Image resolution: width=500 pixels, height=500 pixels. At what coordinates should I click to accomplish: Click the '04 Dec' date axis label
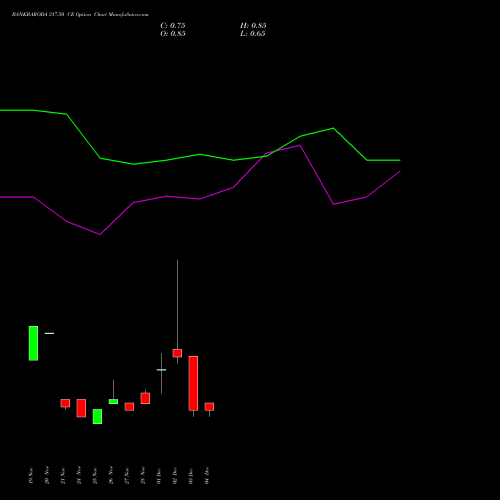click(x=207, y=475)
